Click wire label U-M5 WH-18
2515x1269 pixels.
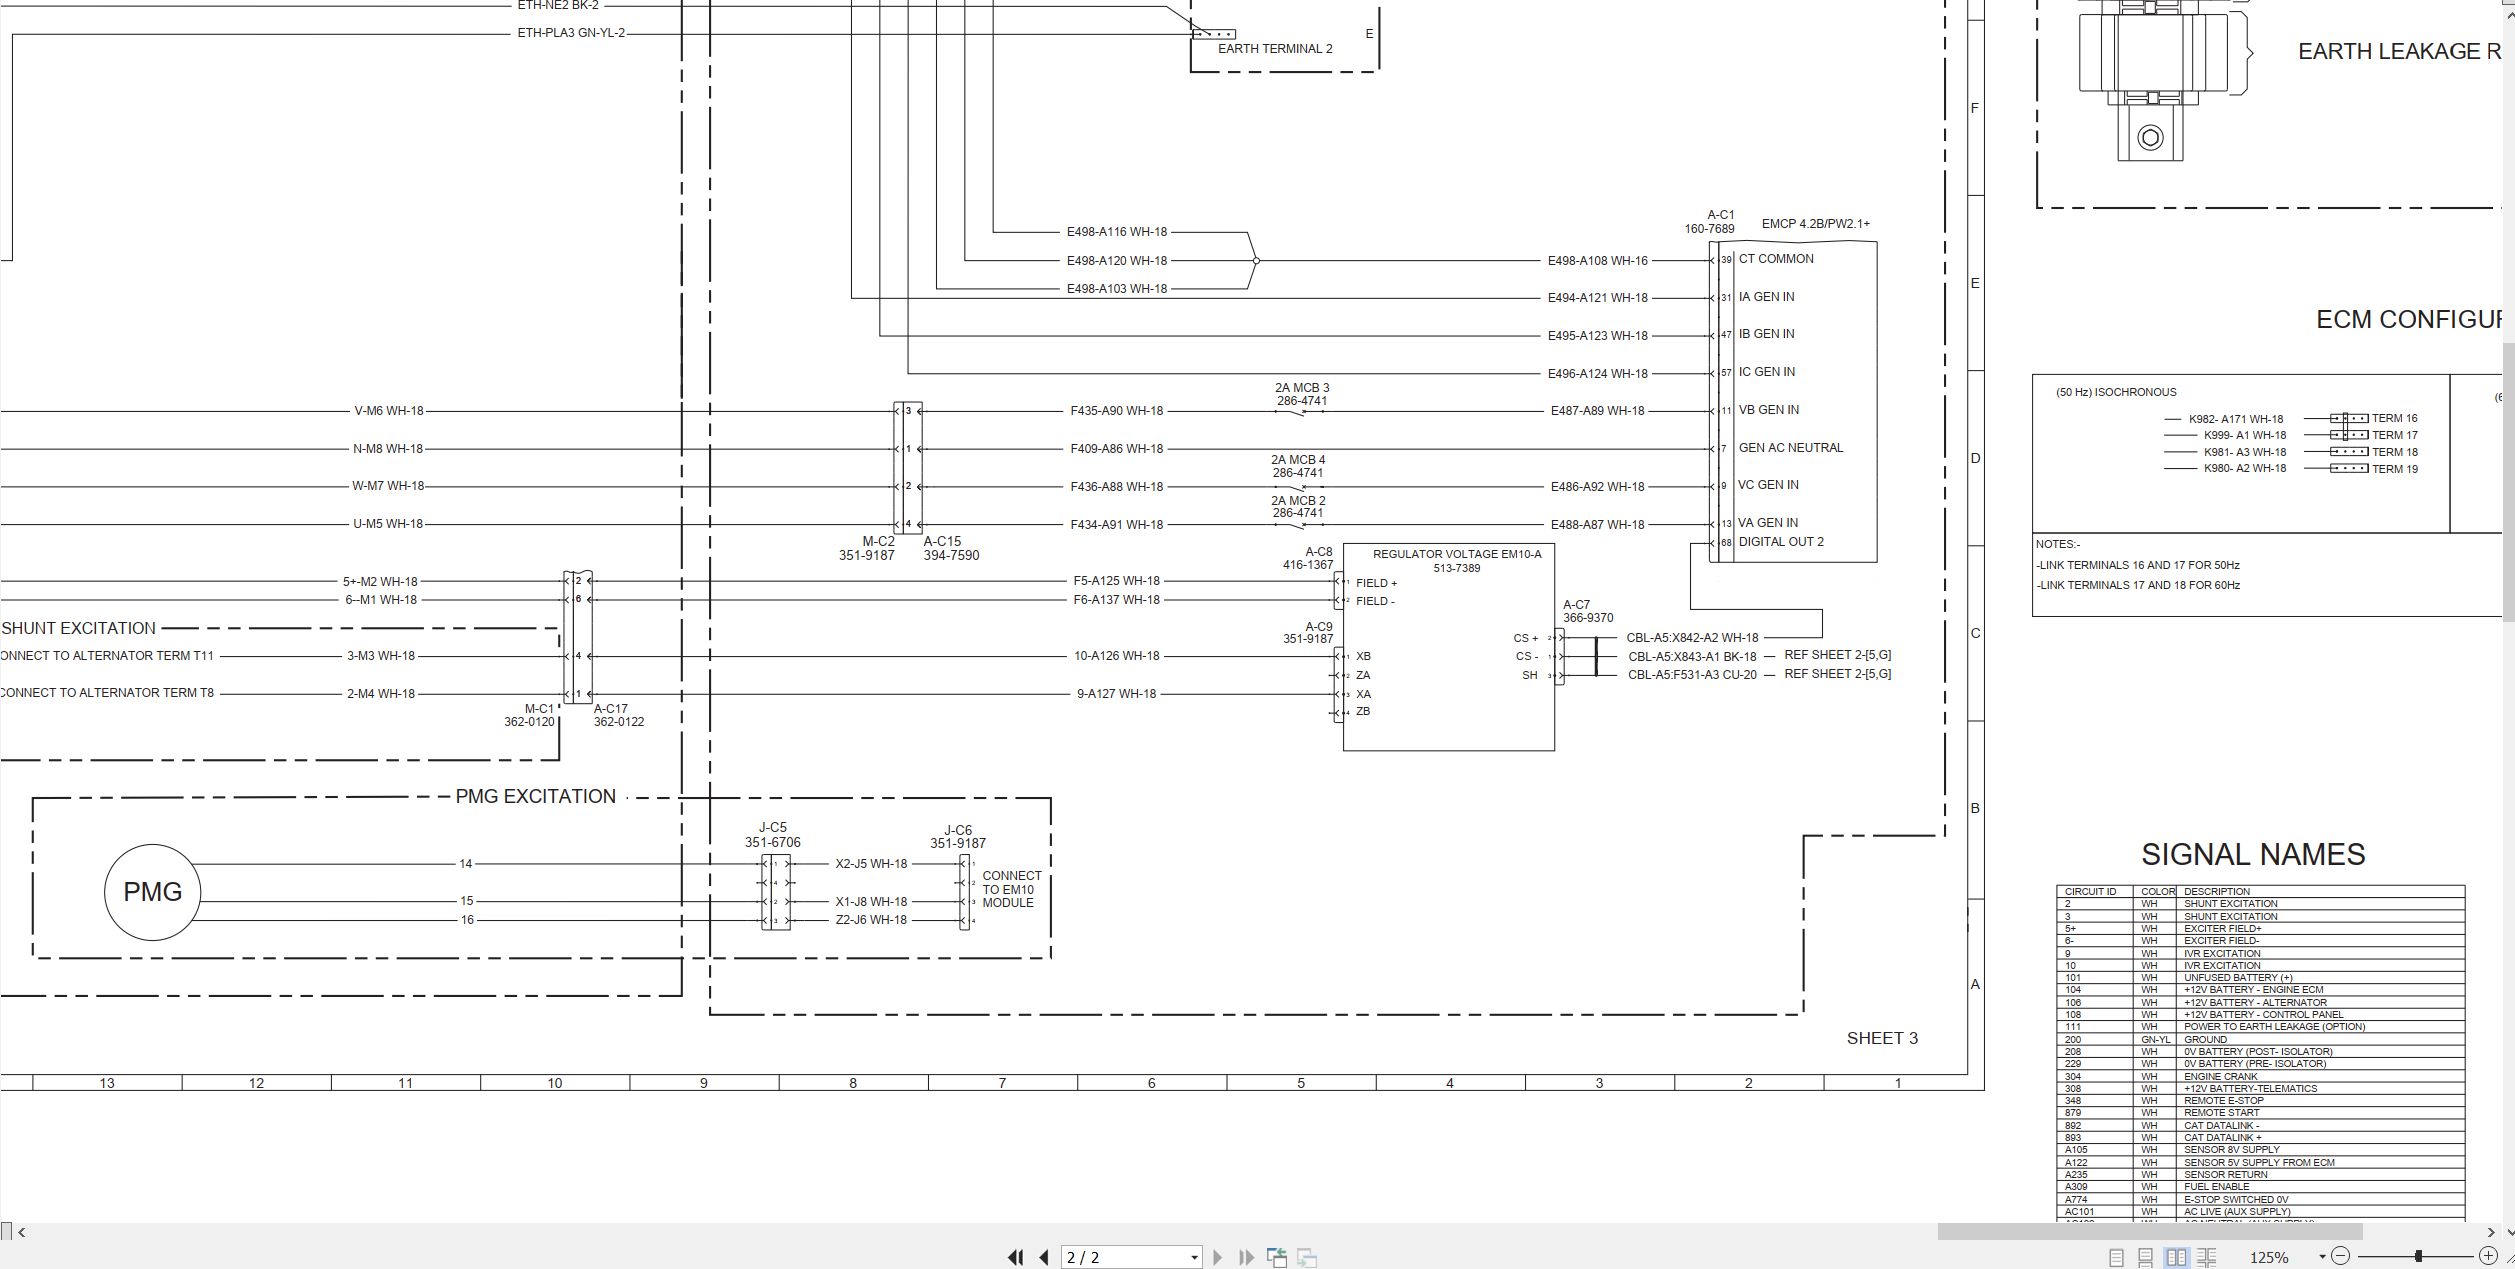pos(388,524)
